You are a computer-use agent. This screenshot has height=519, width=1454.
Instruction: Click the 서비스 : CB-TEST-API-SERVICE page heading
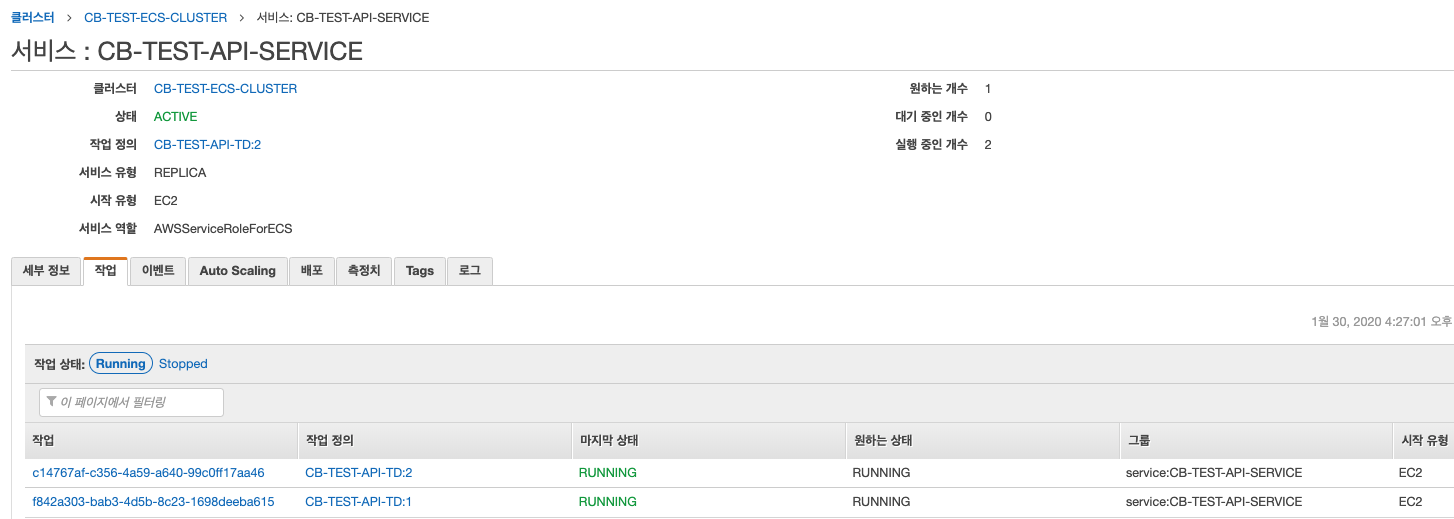187,51
